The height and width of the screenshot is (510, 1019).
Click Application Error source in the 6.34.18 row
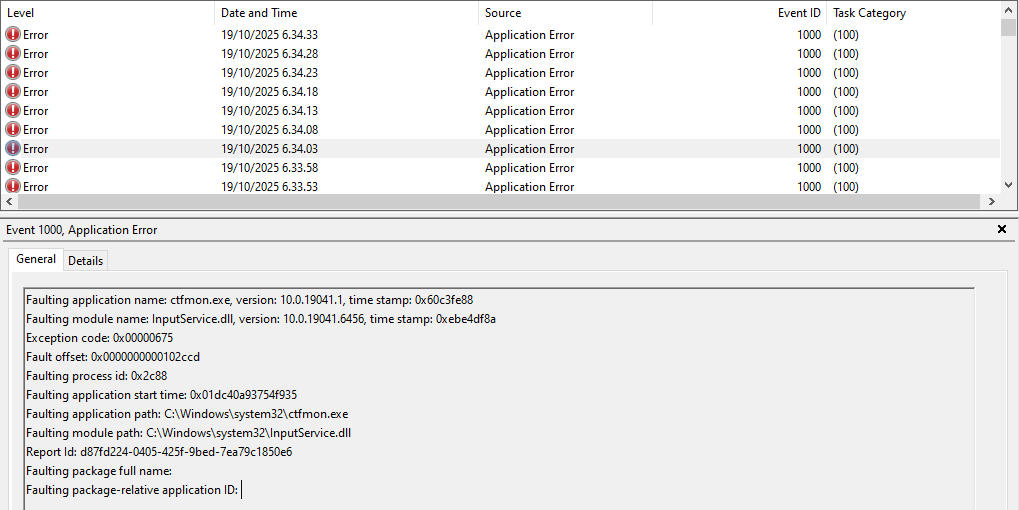(x=529, y=92)
